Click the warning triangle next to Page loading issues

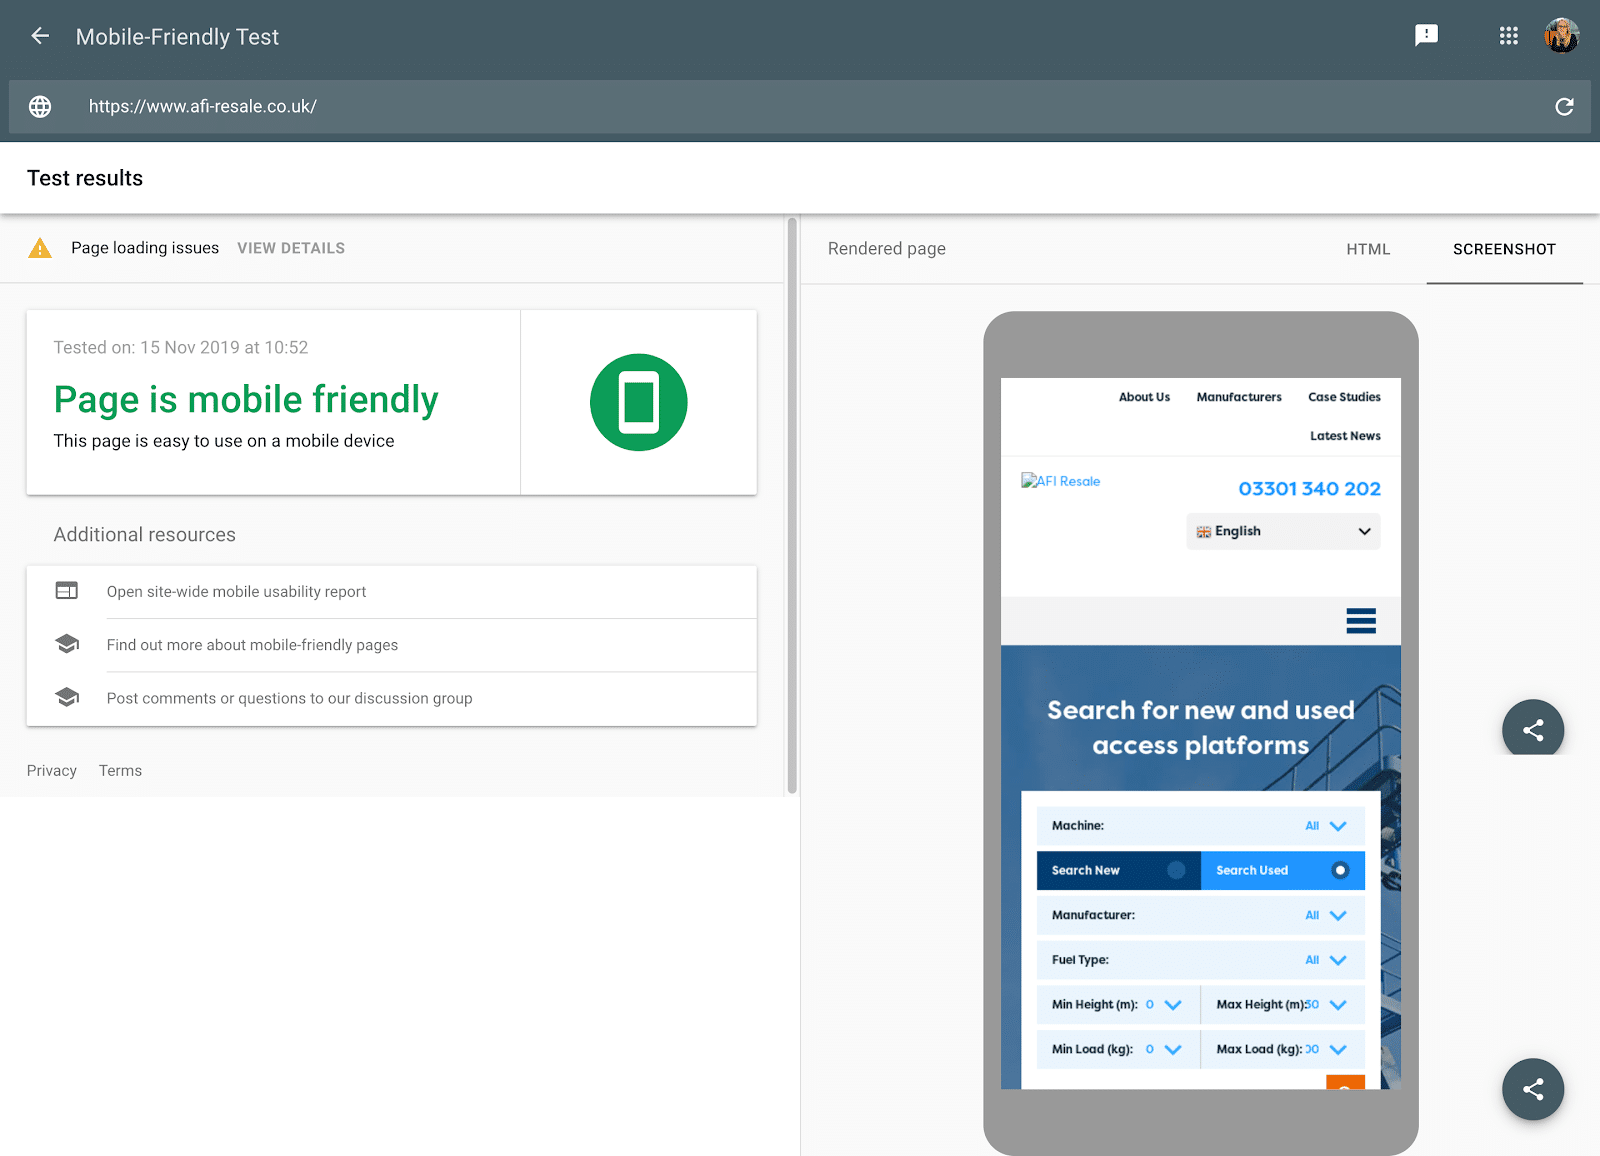(40, 248)
